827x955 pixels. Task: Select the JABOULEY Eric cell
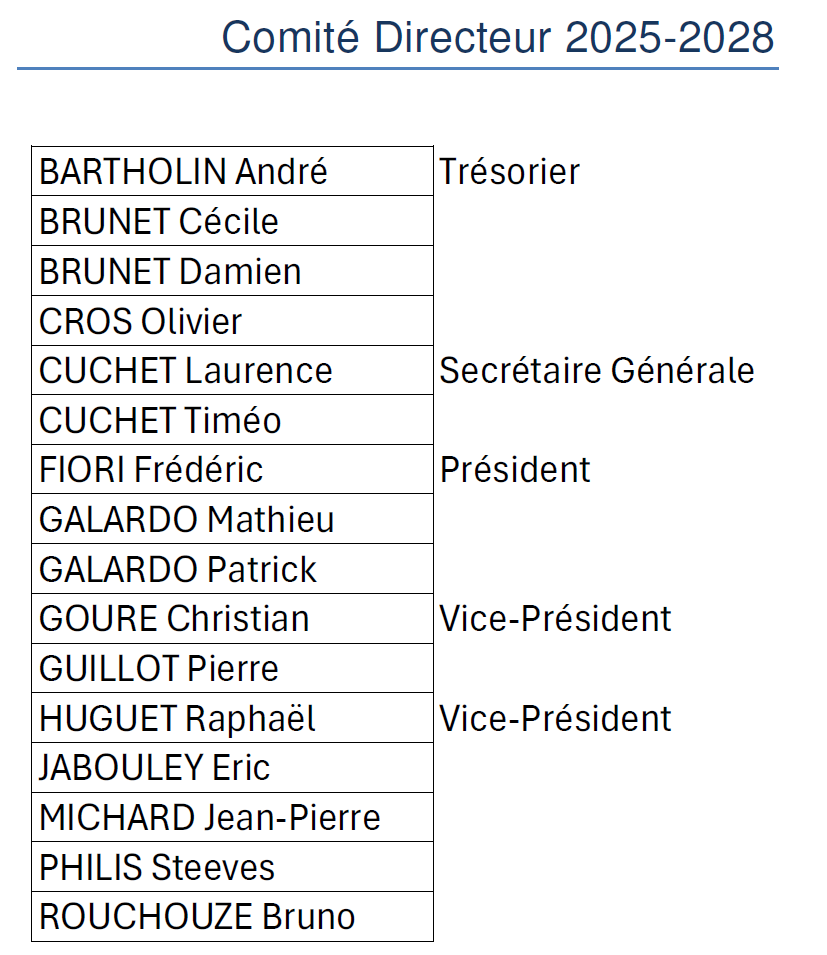click(232, 767)
